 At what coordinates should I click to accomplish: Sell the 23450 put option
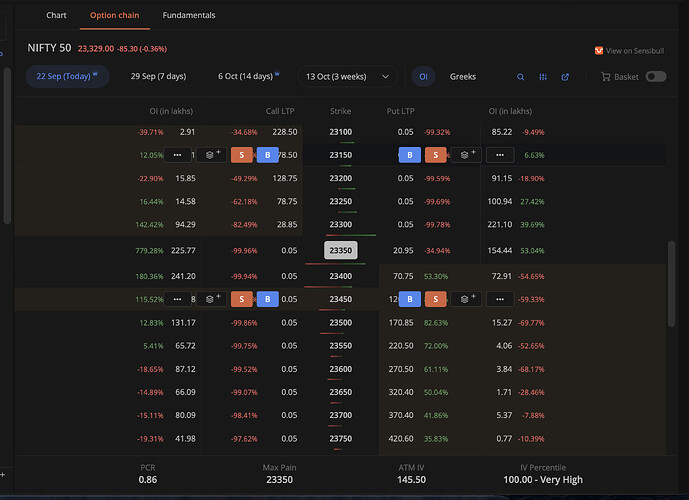click(x=435, y=299)
